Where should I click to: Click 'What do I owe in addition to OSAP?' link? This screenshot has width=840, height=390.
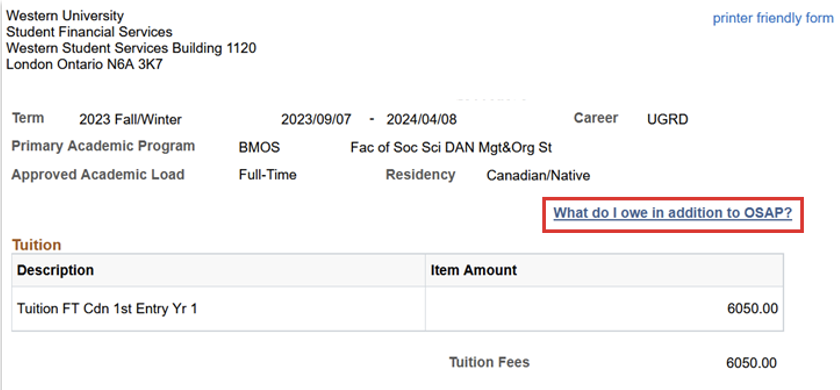coord(672,213)
